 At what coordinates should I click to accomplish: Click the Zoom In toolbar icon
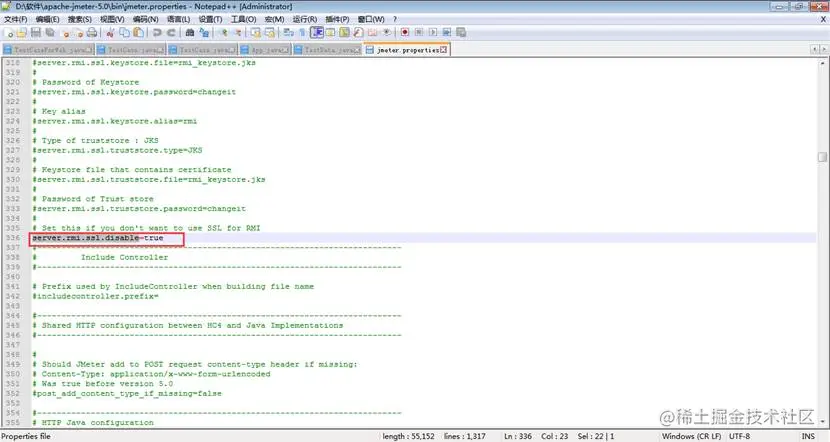tap(224, 33)
